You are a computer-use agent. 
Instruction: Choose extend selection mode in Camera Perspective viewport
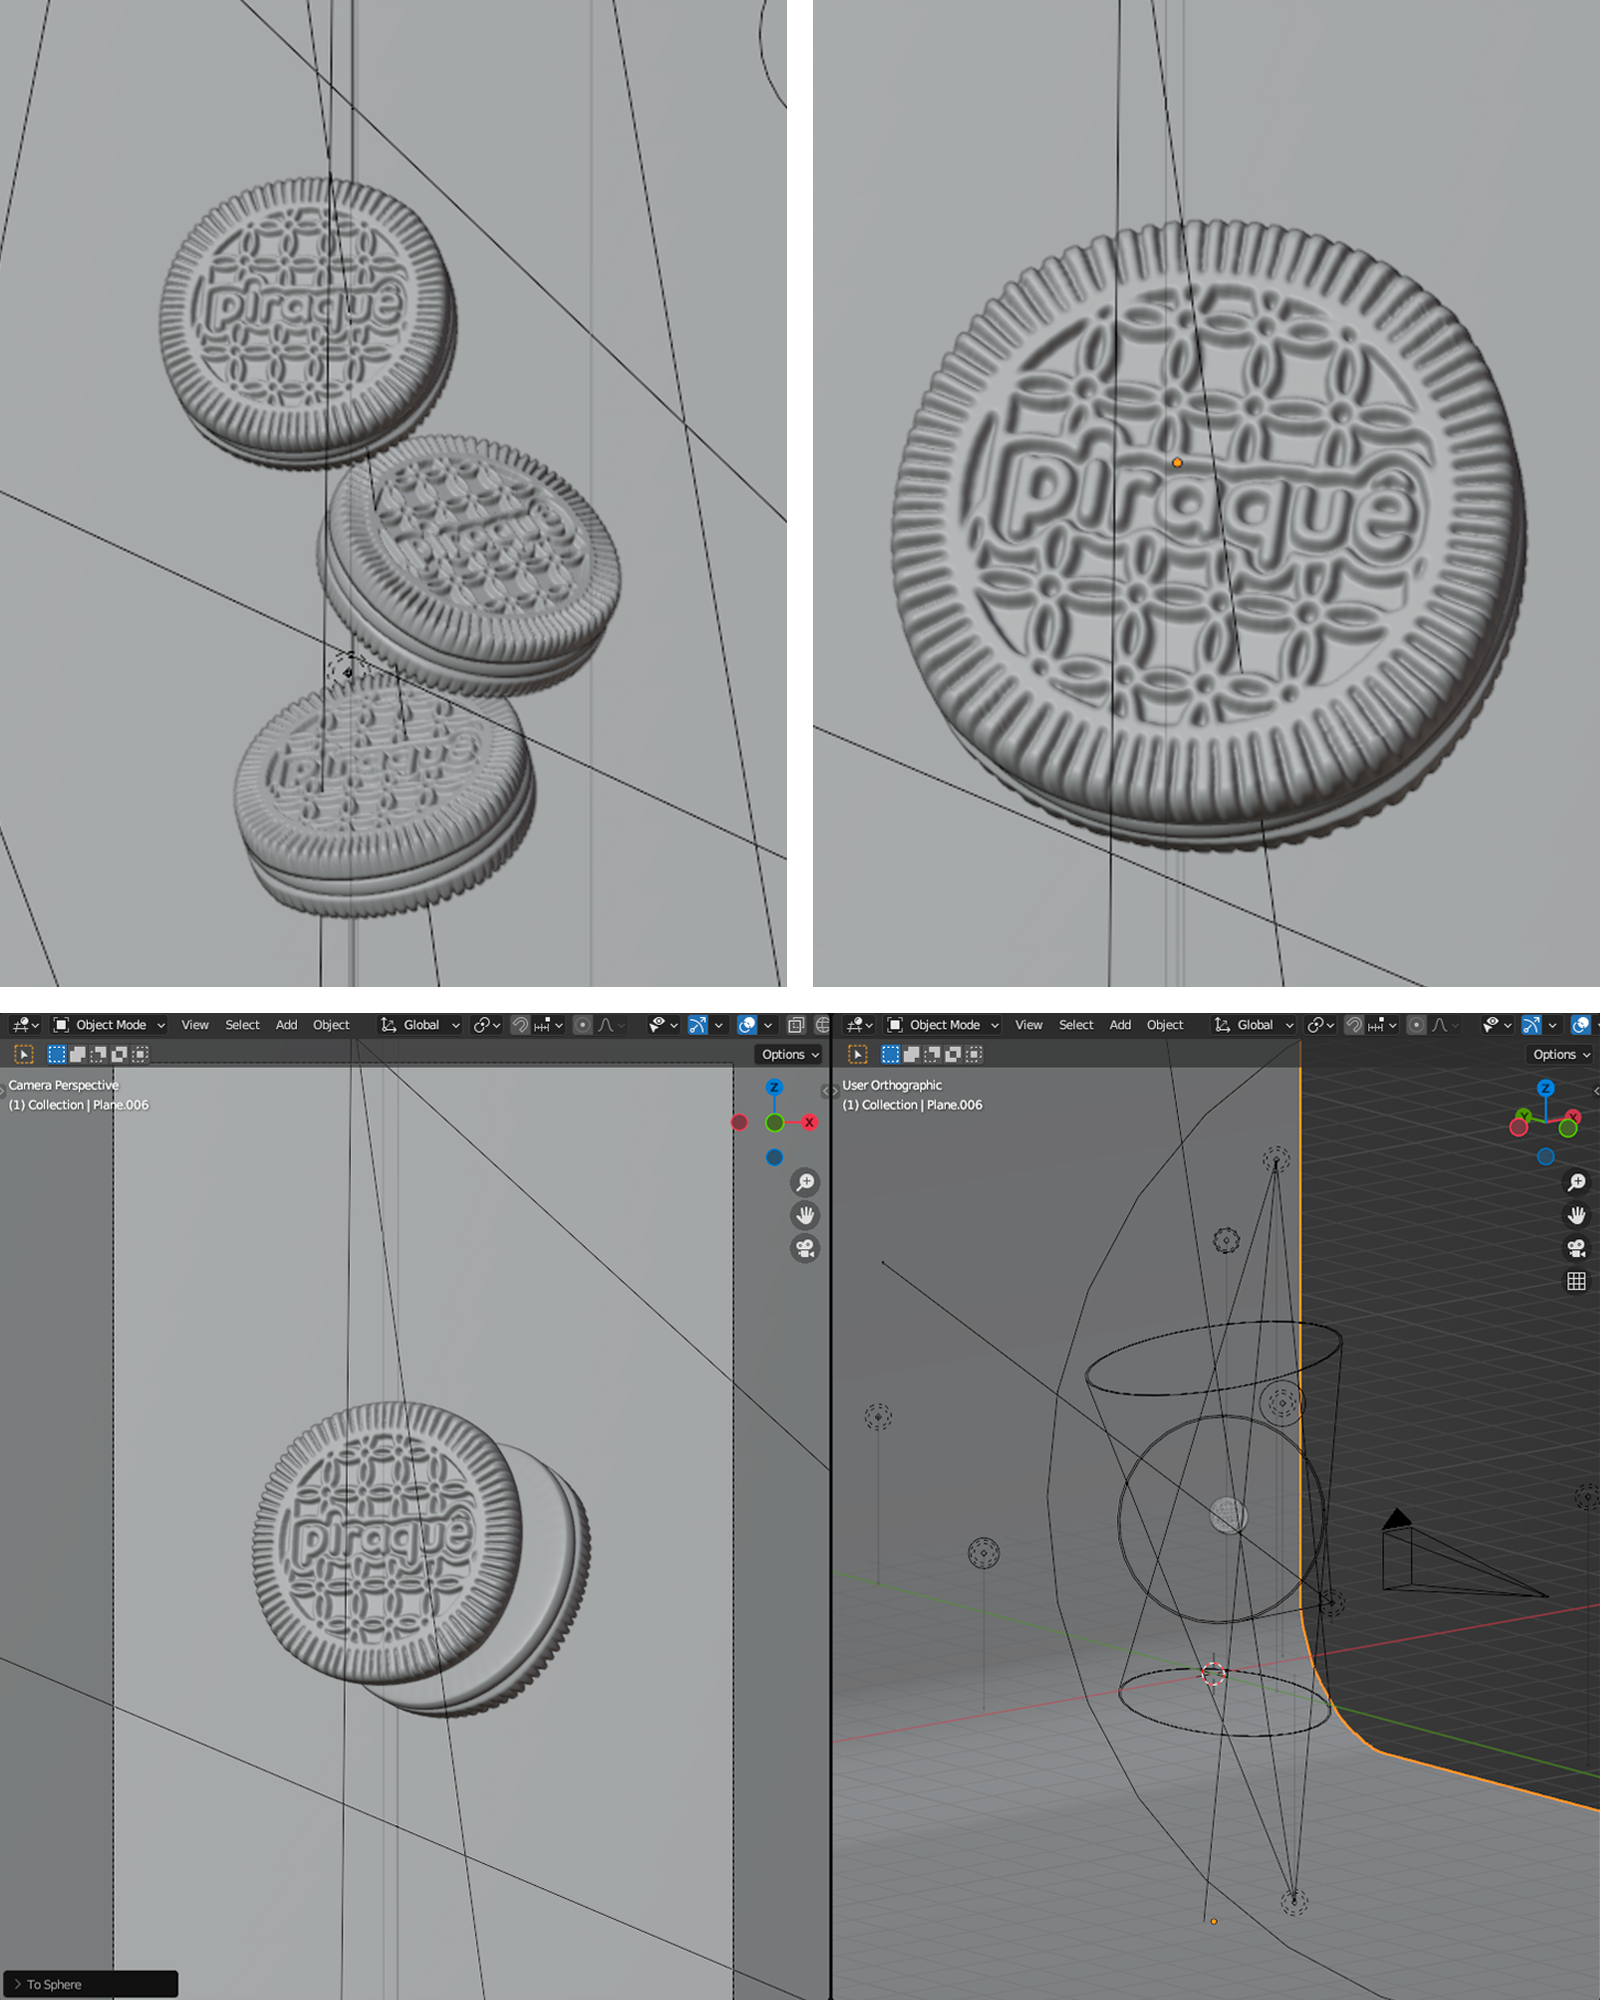(x=78, y=1054)
